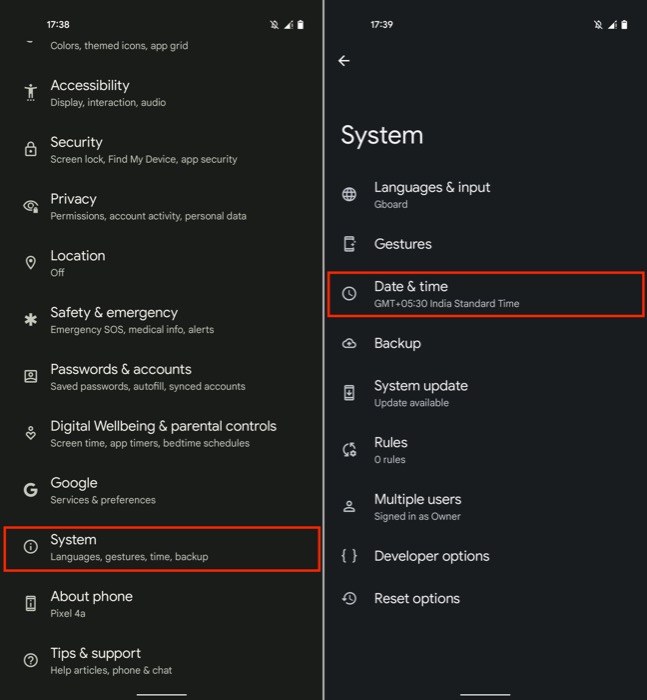Open the Rules option
The height and width of the screenshot is (700, 647).
[486, 450]
